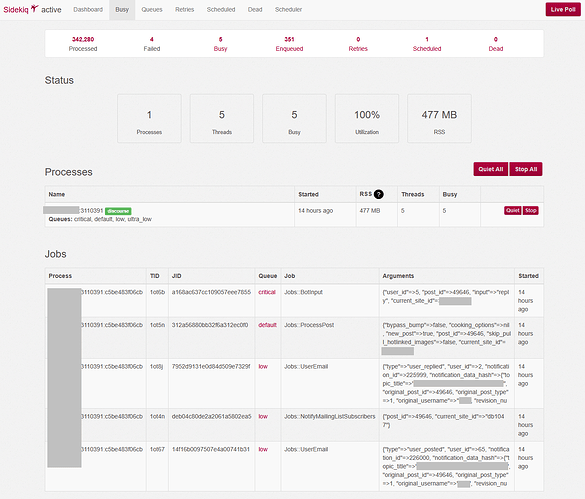Click the green discourse tag label

point(118,211)
